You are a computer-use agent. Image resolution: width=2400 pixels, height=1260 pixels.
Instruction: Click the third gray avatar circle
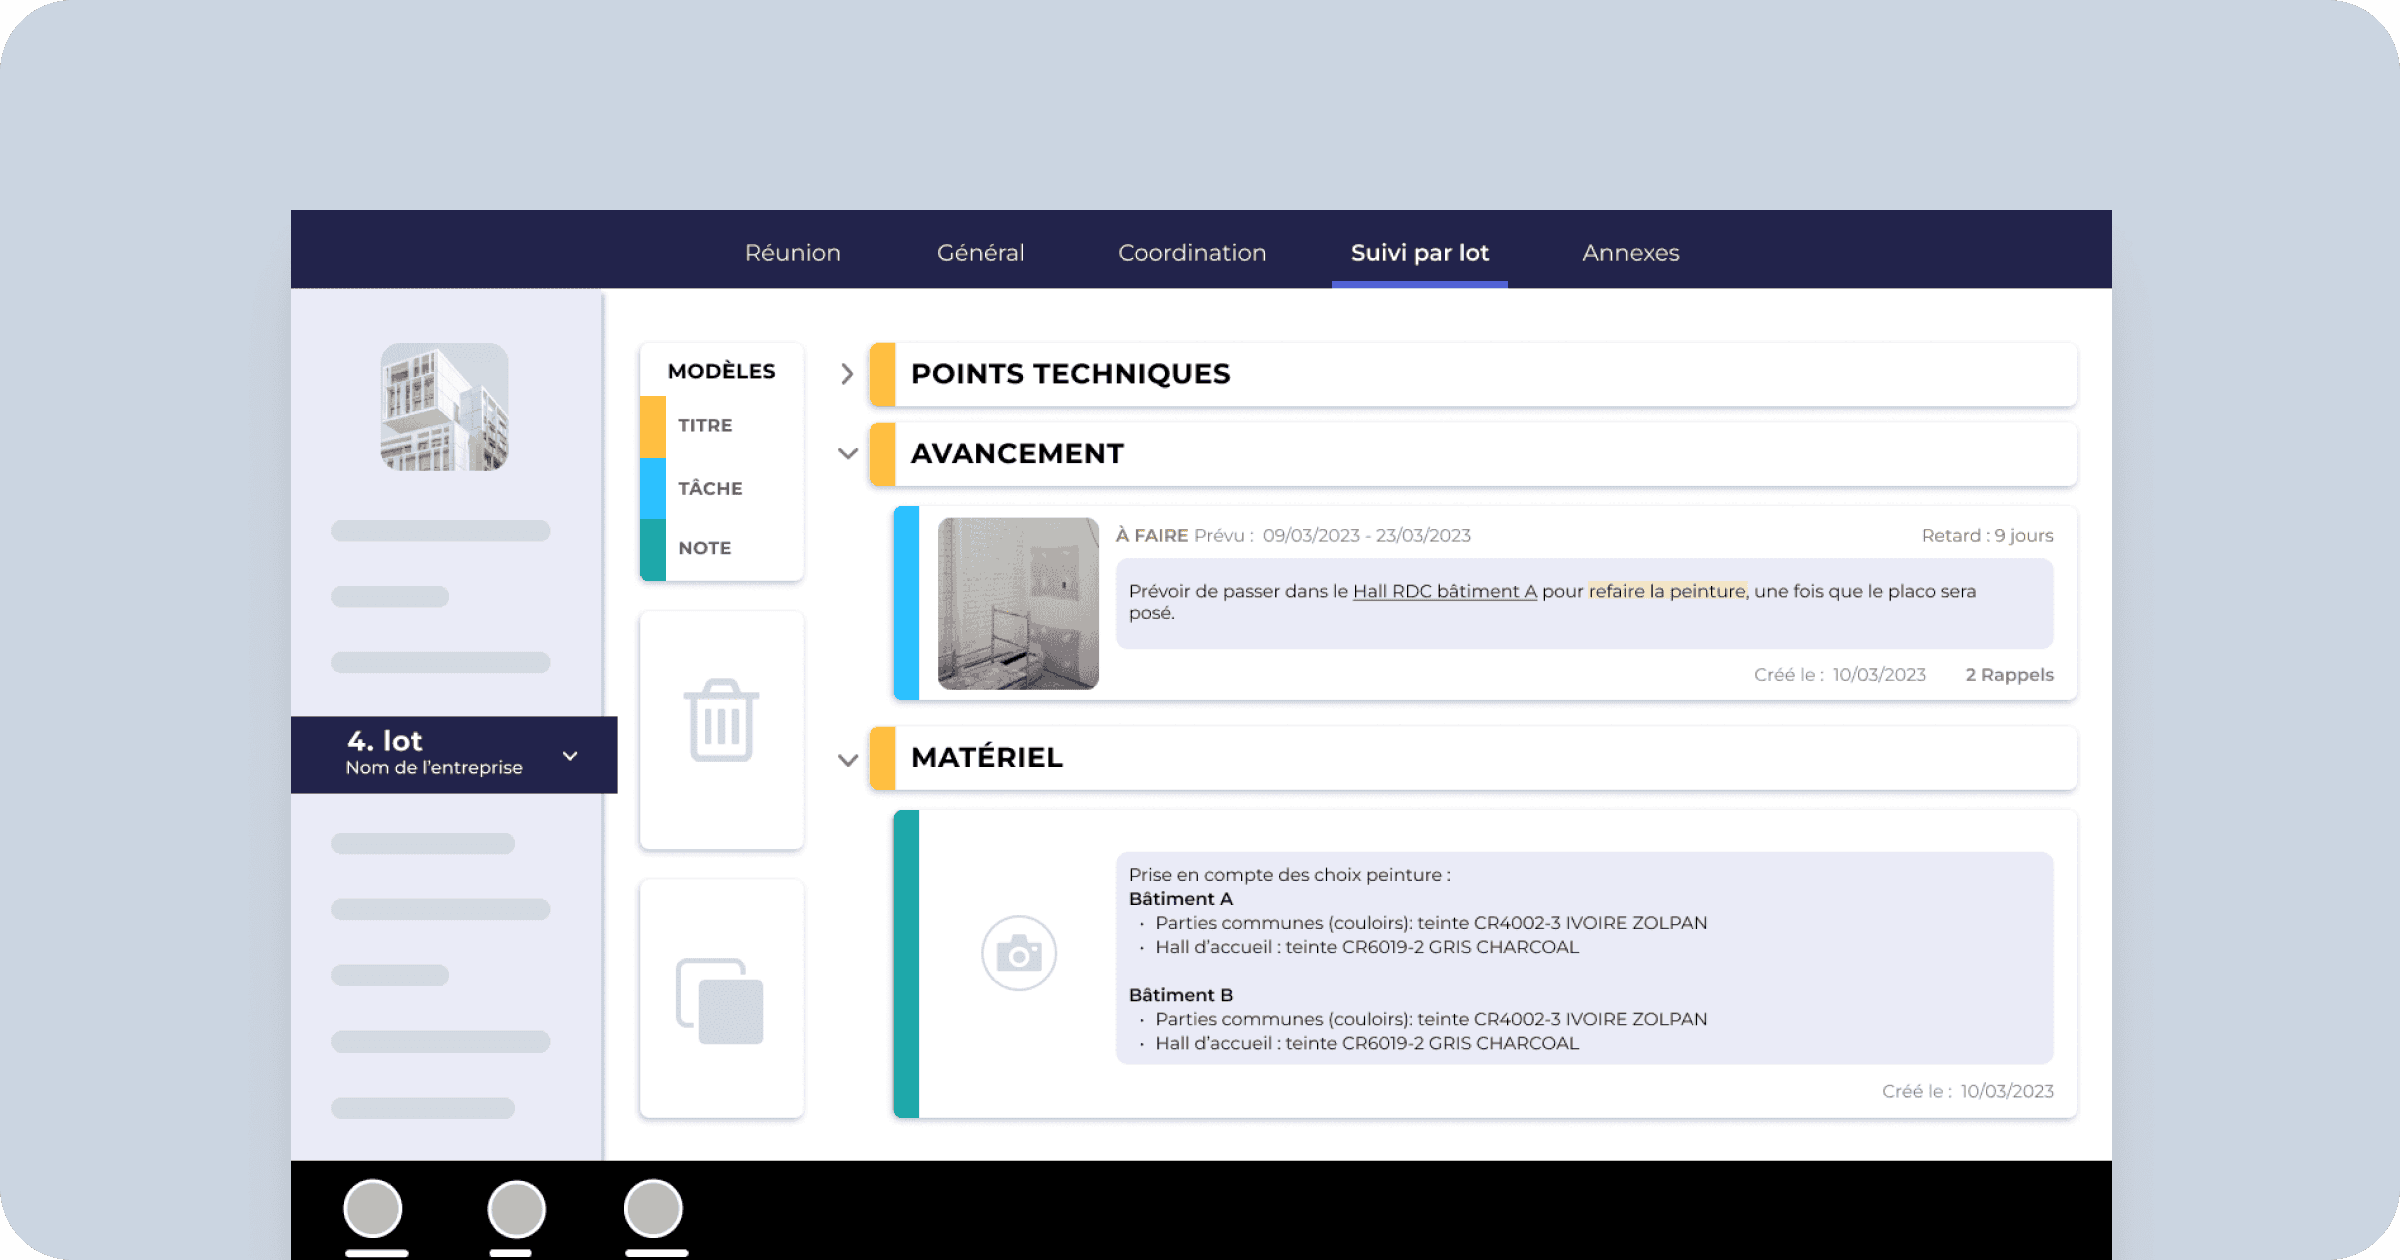[x=653, y=1208]
